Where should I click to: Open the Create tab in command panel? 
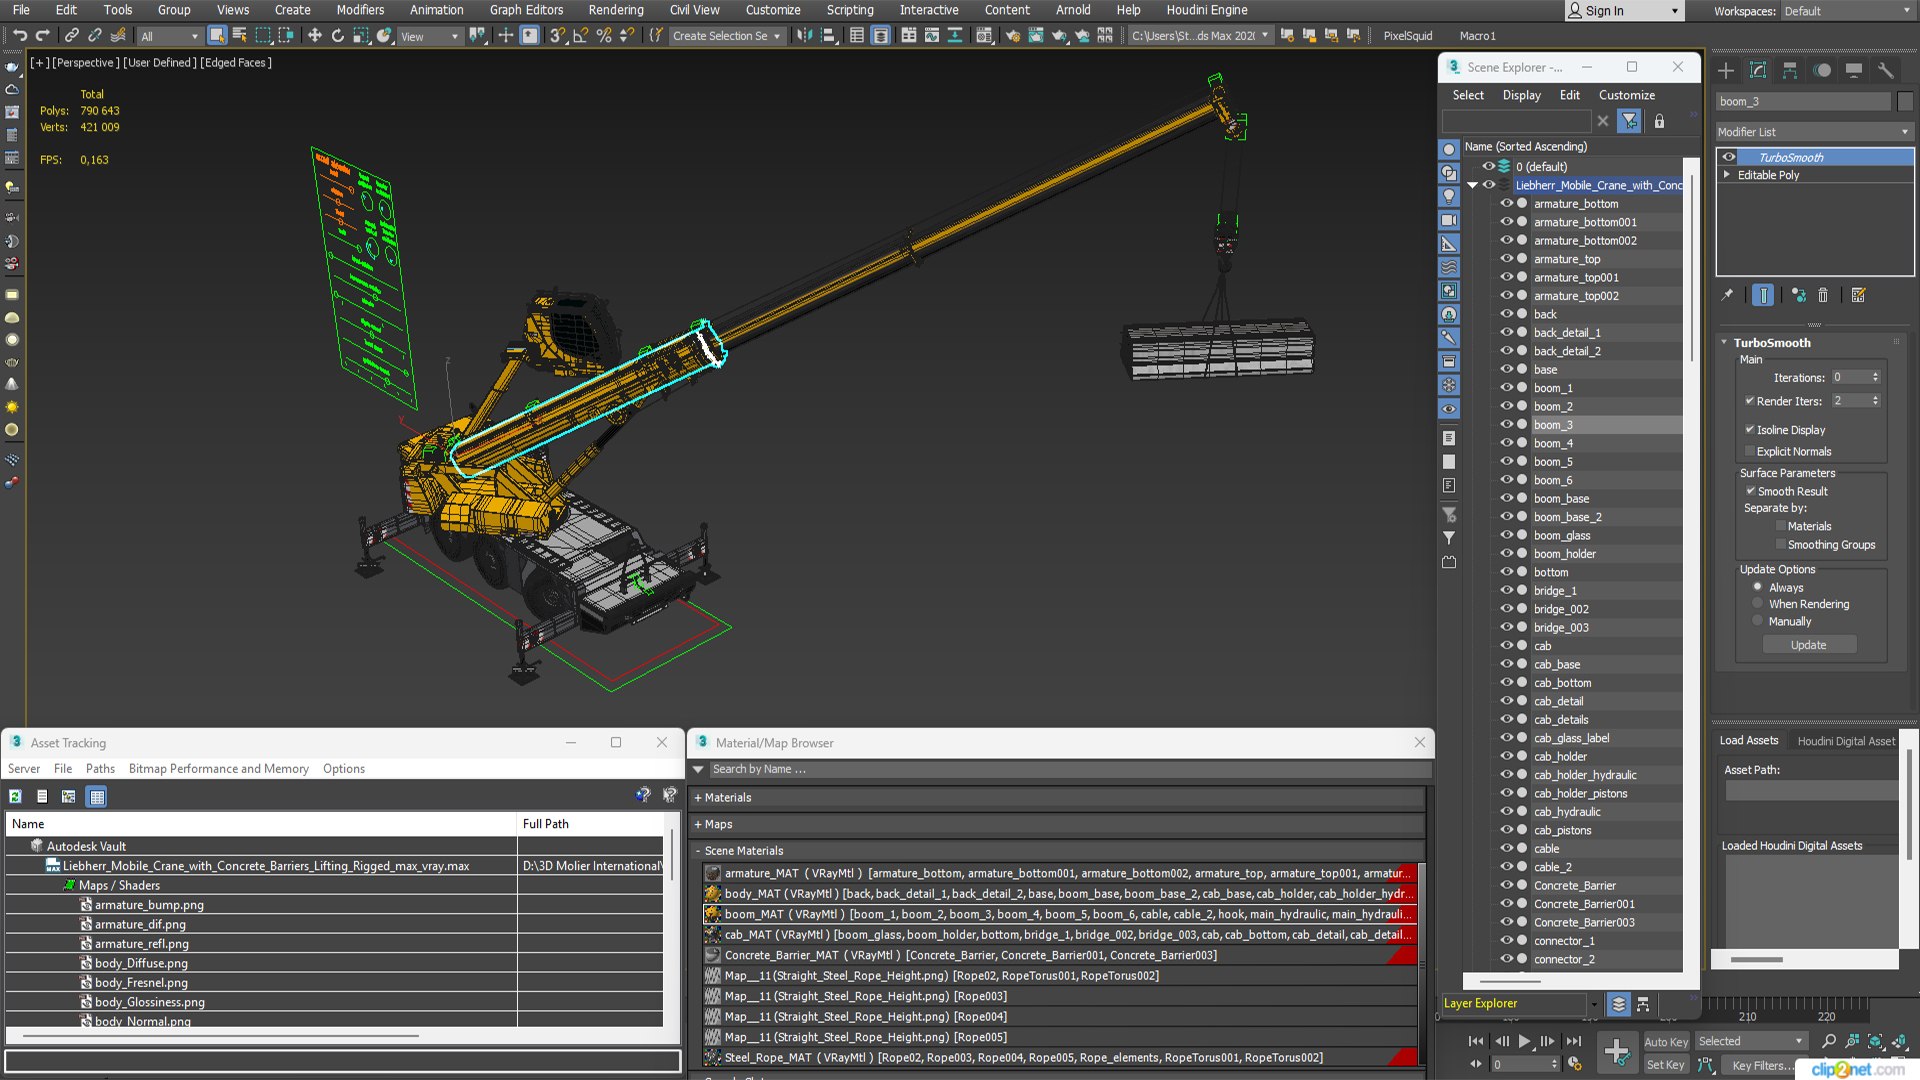coord(1726,70)
